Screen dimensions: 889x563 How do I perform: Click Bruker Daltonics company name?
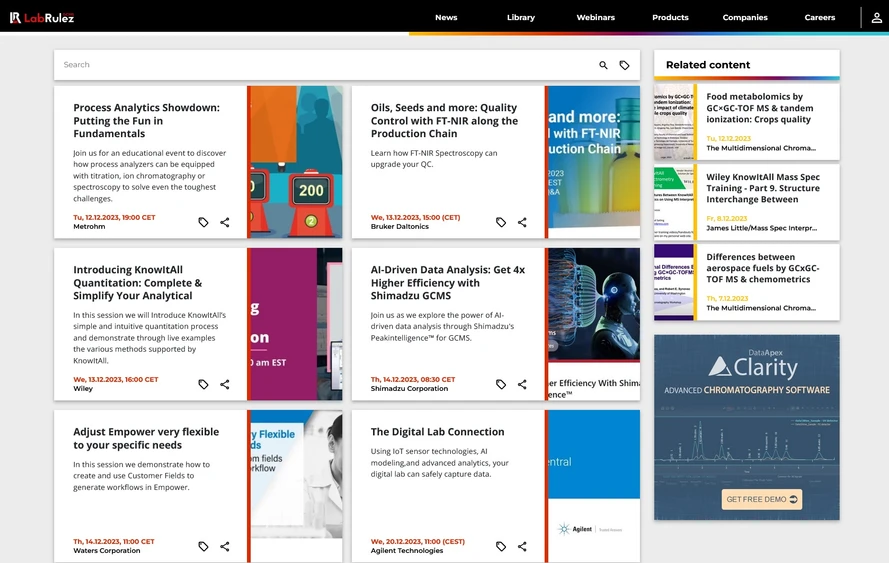coord(400,227)
